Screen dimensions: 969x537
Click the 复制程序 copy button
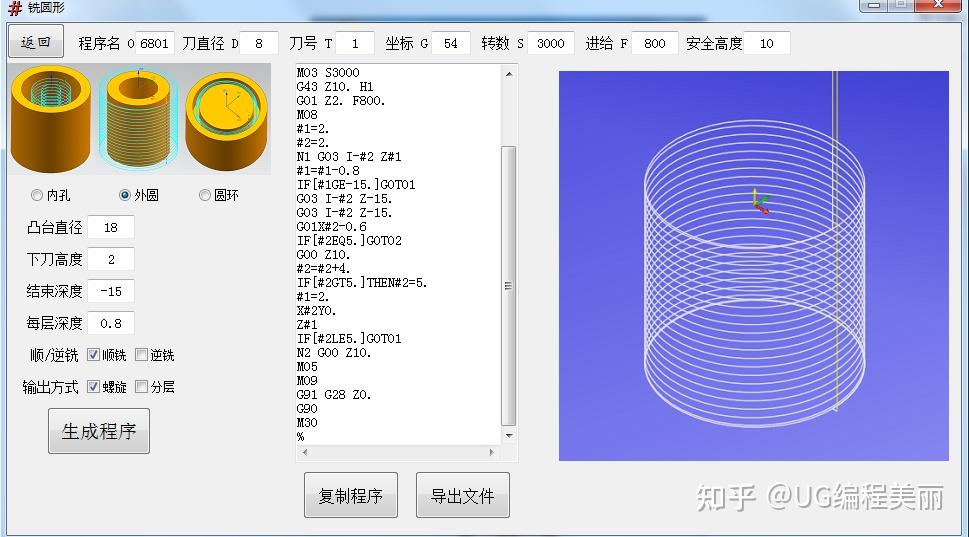(x=350, y=496)
